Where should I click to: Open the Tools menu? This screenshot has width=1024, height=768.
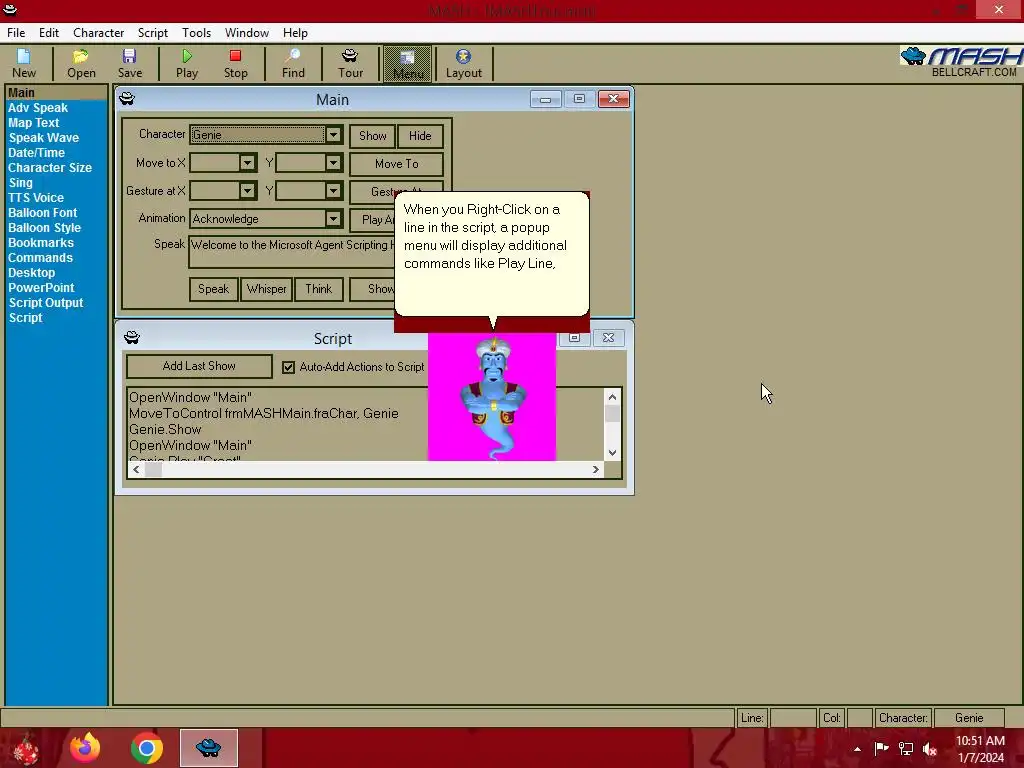click(x=197, y=33)
